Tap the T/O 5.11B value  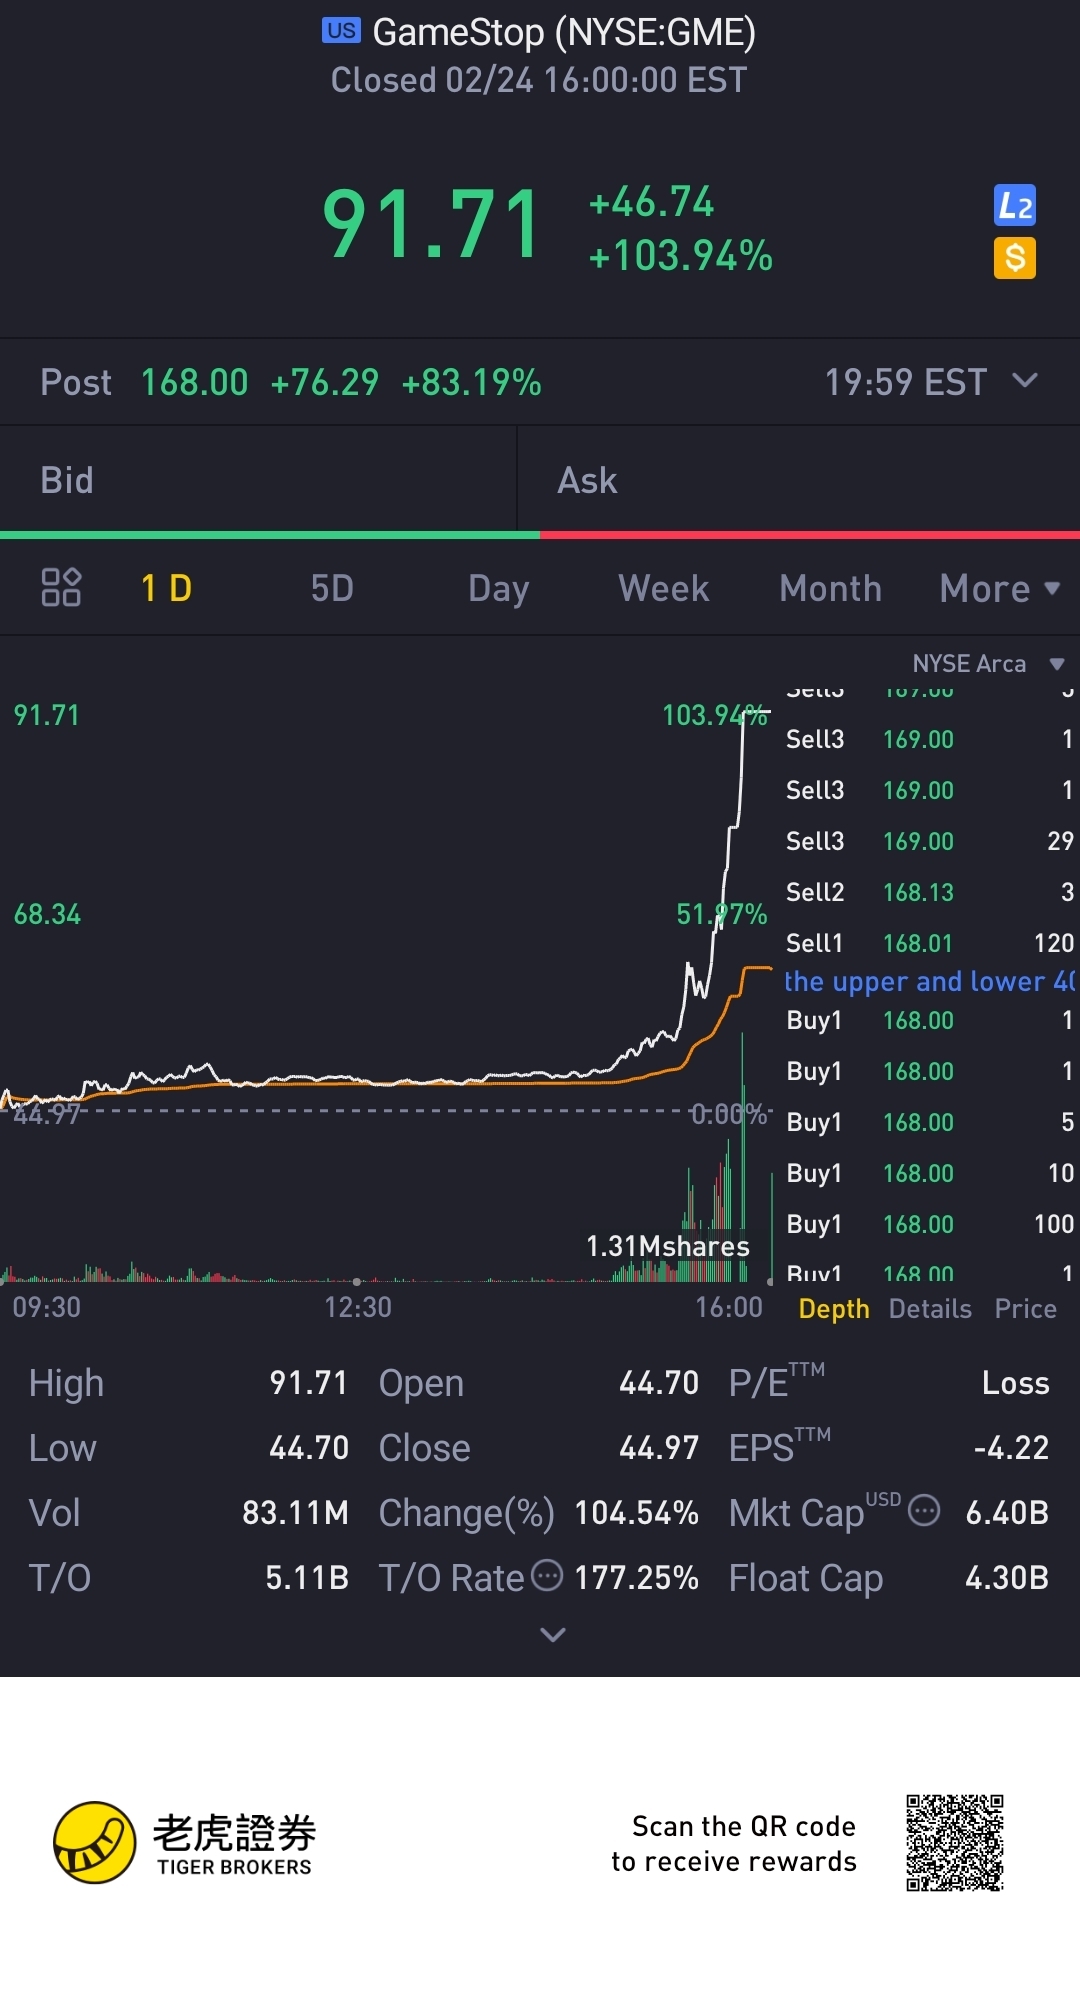307,1578
